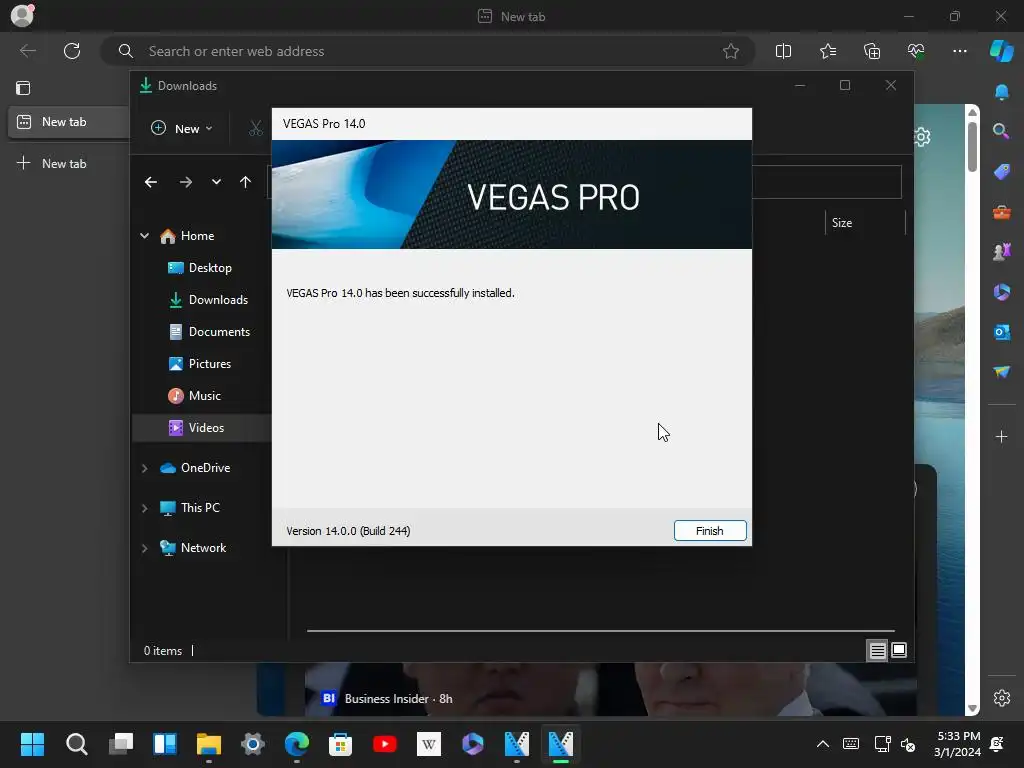Collapse the Home tree node
The height and width of the screenshot is (768, 1024).
[144, 236]
